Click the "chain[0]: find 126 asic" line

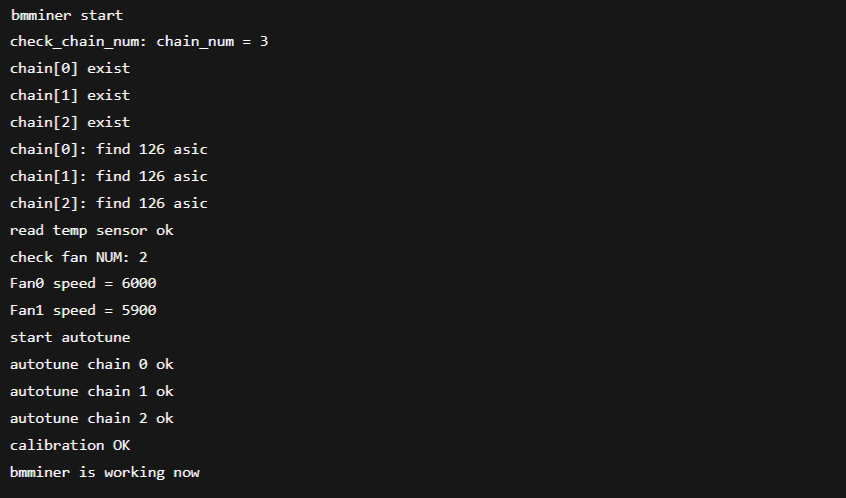109,149
